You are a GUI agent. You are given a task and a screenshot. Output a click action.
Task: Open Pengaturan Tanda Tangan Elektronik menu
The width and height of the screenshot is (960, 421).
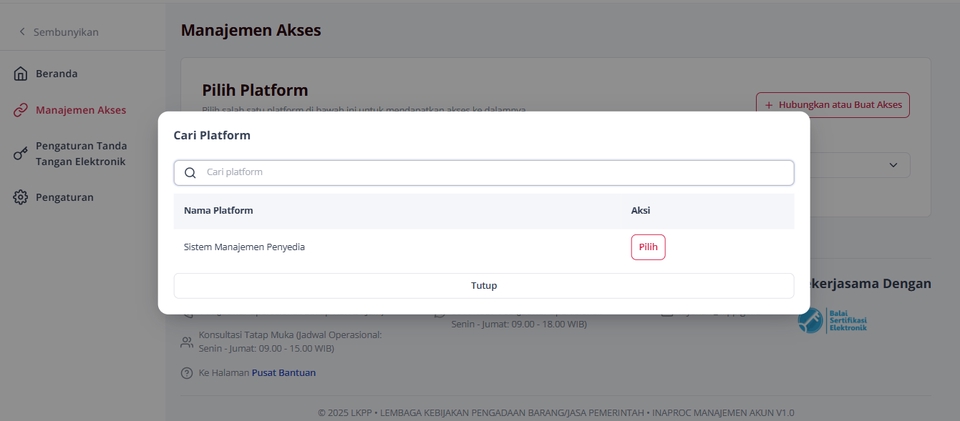click(81, 153)
